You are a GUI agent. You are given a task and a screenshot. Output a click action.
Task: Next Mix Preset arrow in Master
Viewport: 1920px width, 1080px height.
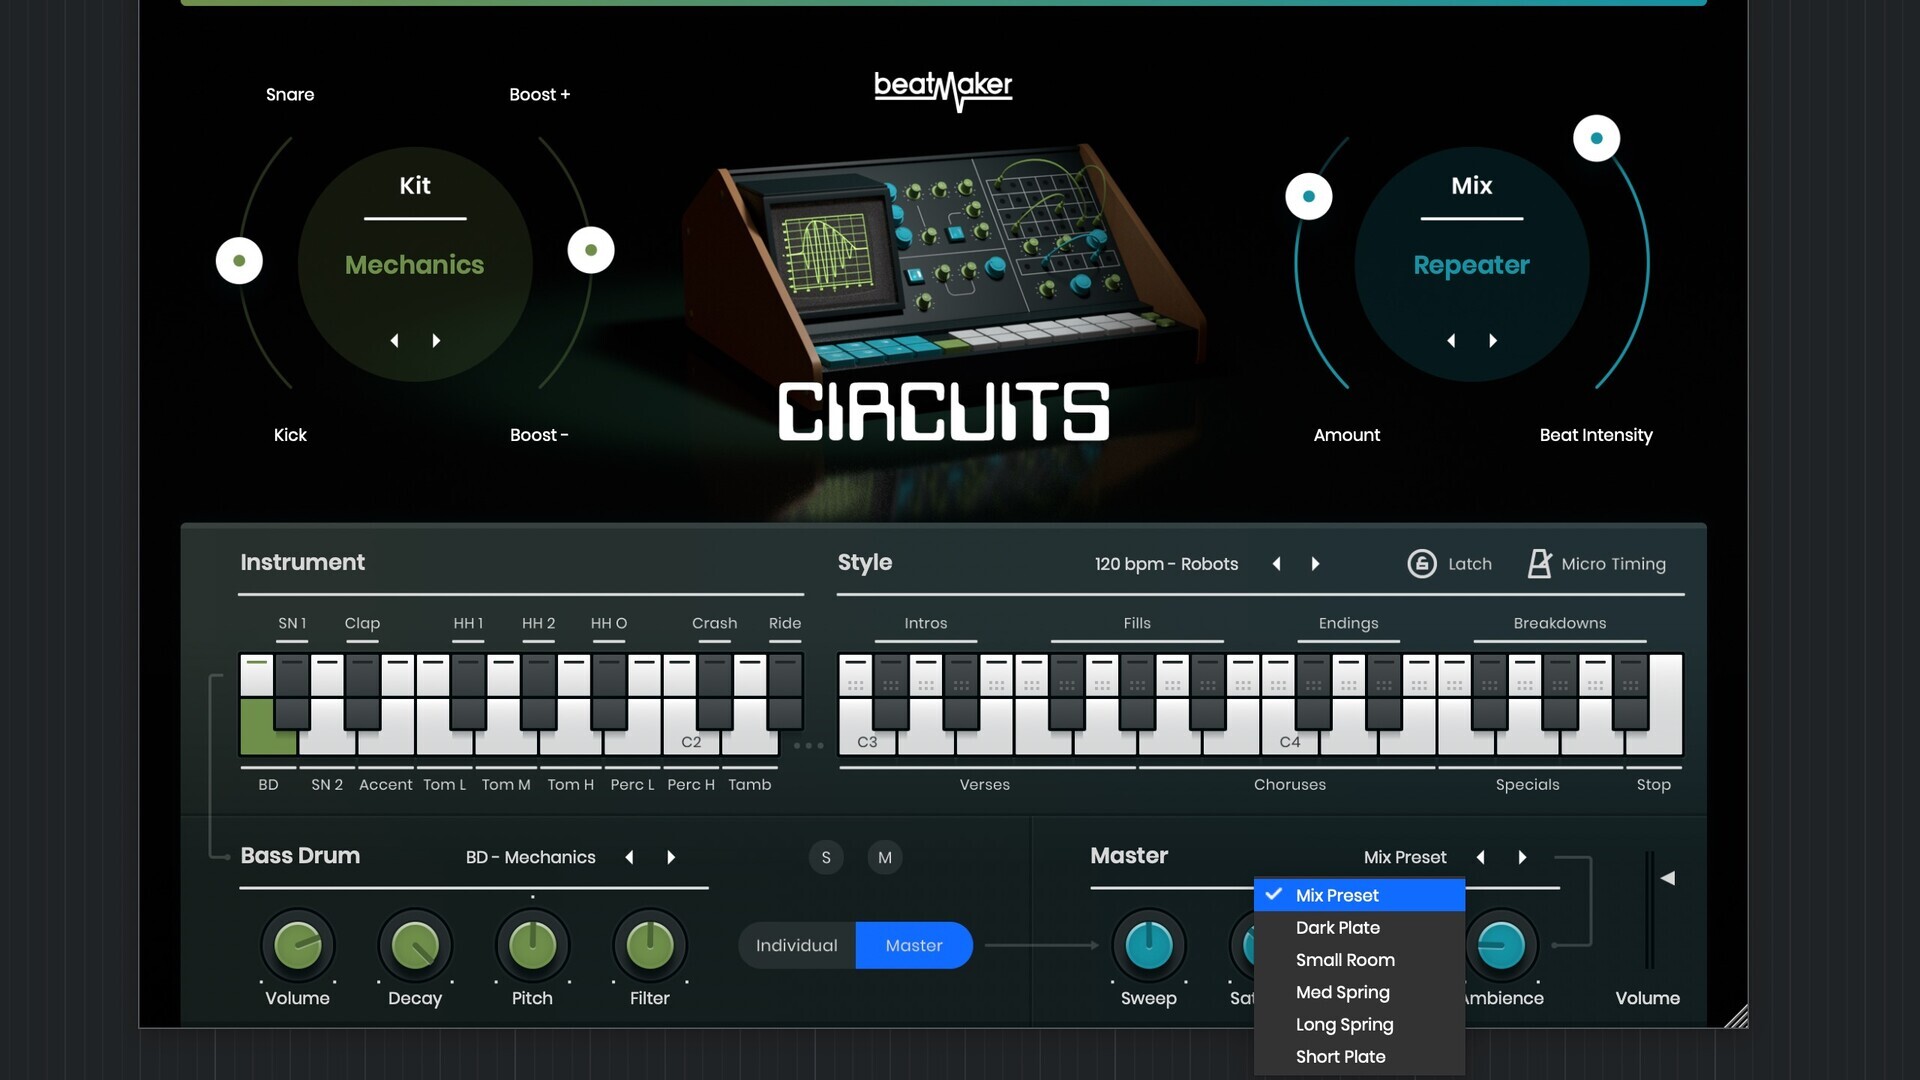(x=1522, y=858)
